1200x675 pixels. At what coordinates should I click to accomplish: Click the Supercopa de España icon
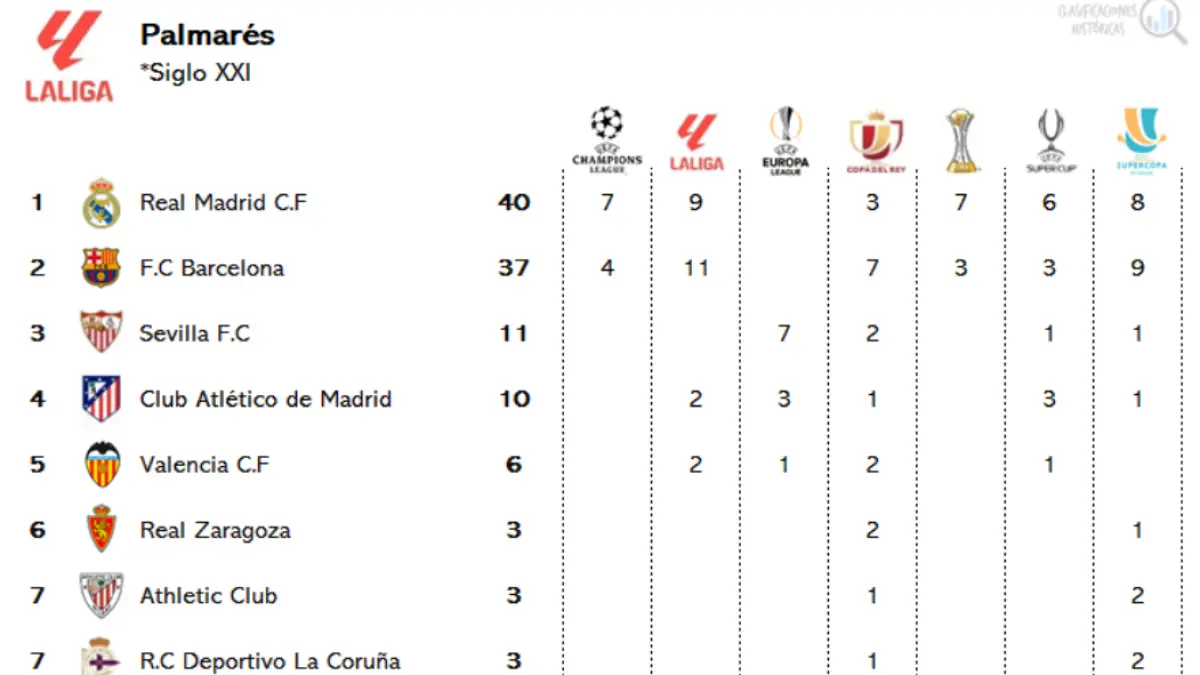(1137, 141)
